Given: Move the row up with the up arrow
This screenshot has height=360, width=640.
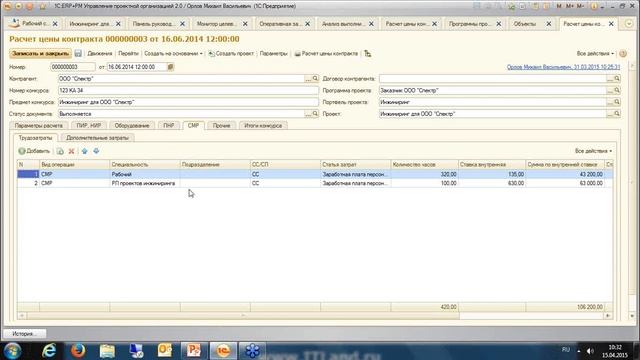Looking at the screenshot, I should (x=84, y=151).
